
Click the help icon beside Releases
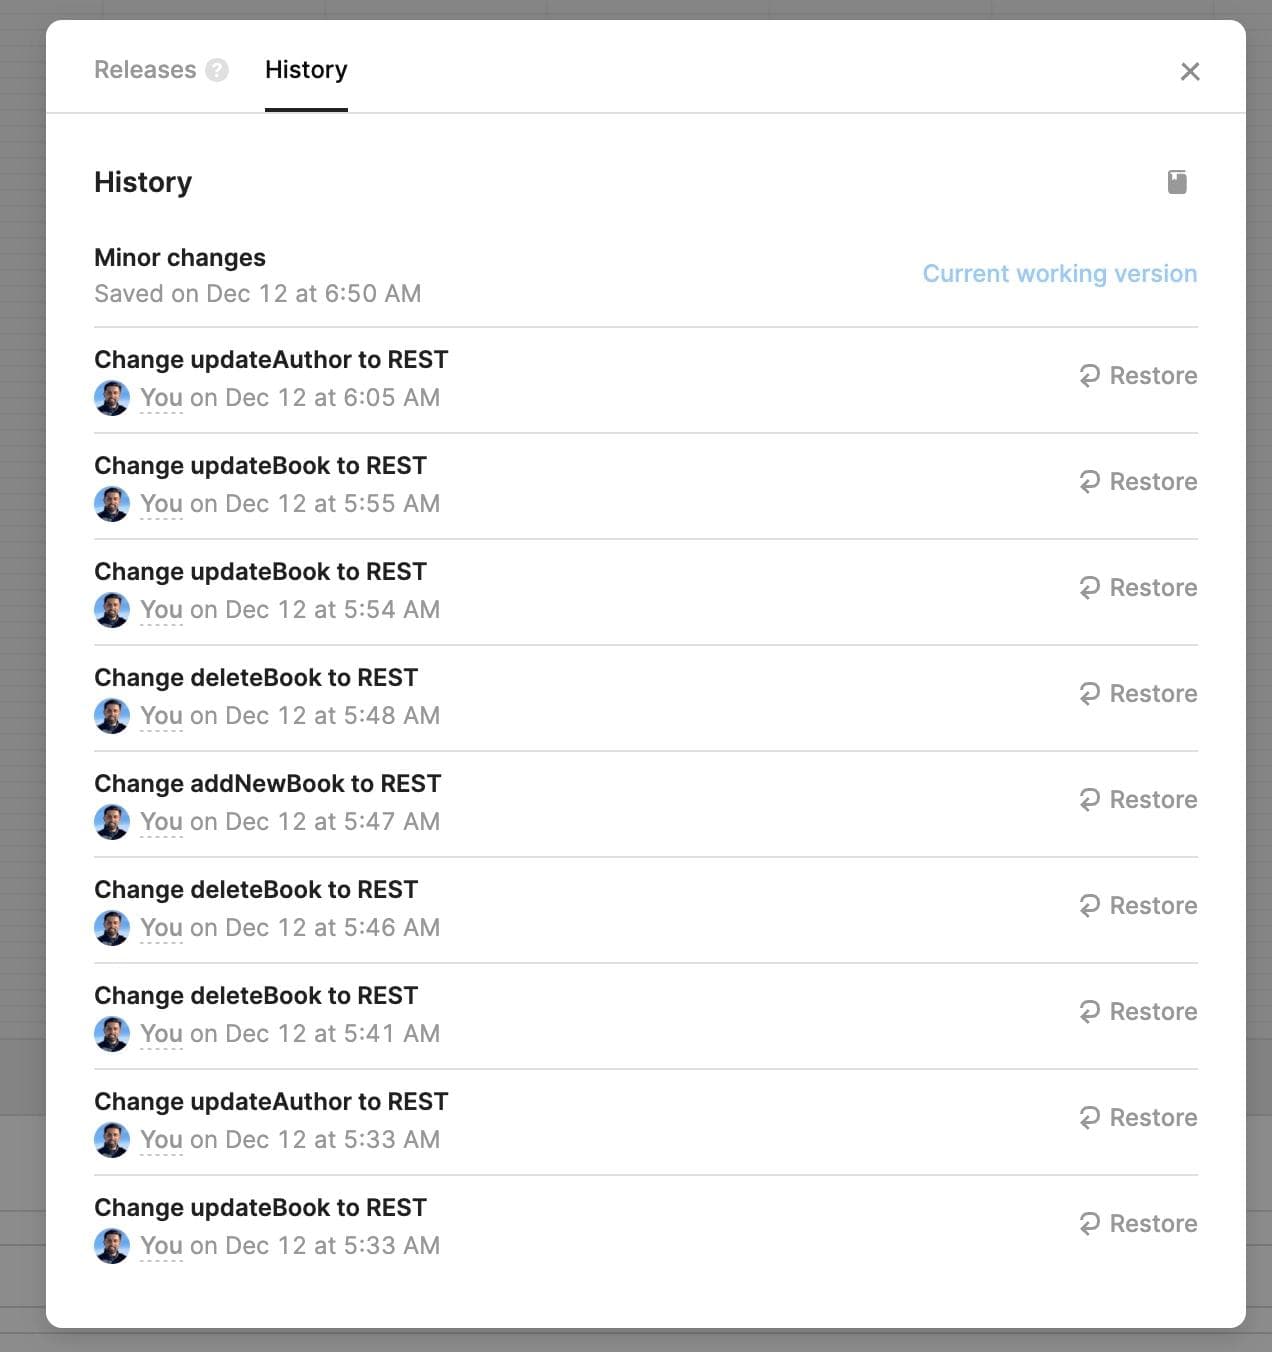[217, 70]
